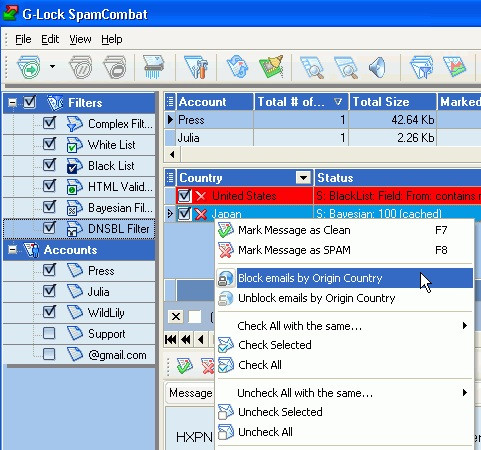Click the 42.64 Kb total size cell
Image resolution: width=481 pixels, height=450 pixels.
click(x=392, y=120)
